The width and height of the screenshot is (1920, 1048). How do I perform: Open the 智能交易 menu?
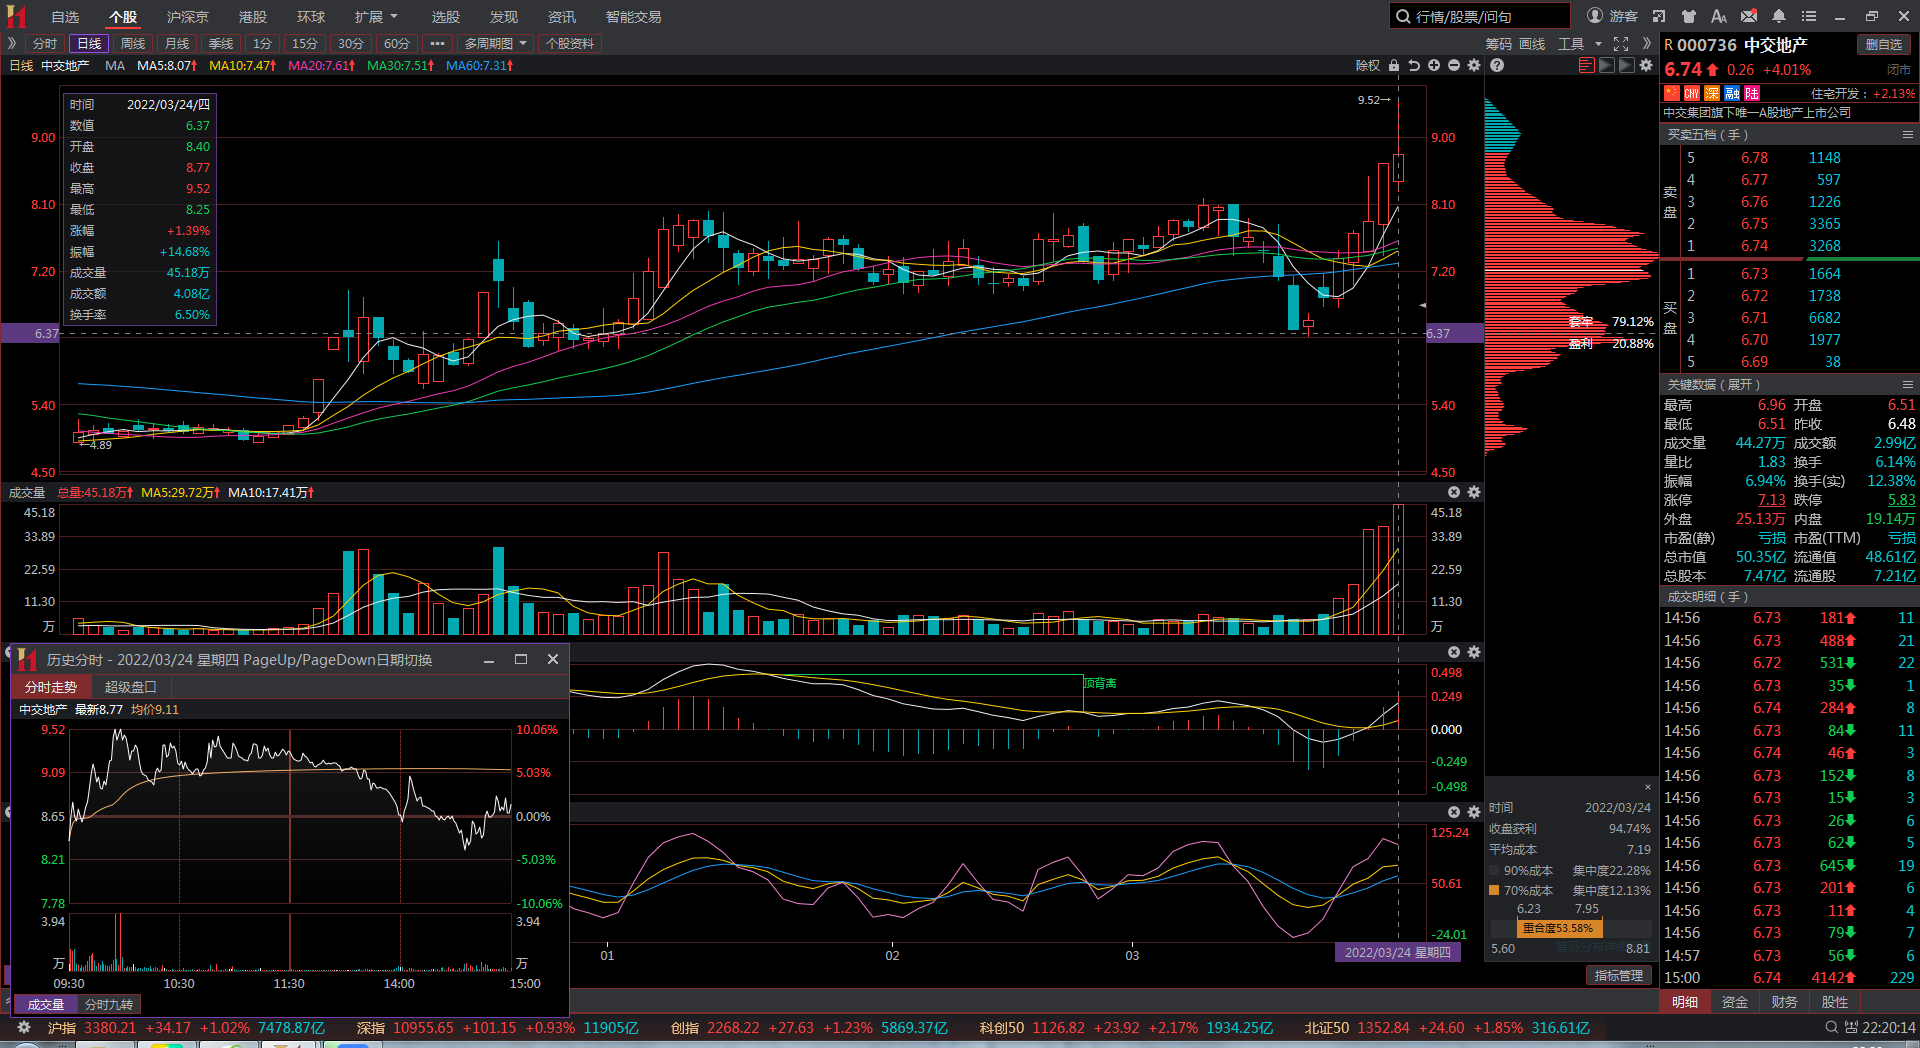[x=633, y=17]
